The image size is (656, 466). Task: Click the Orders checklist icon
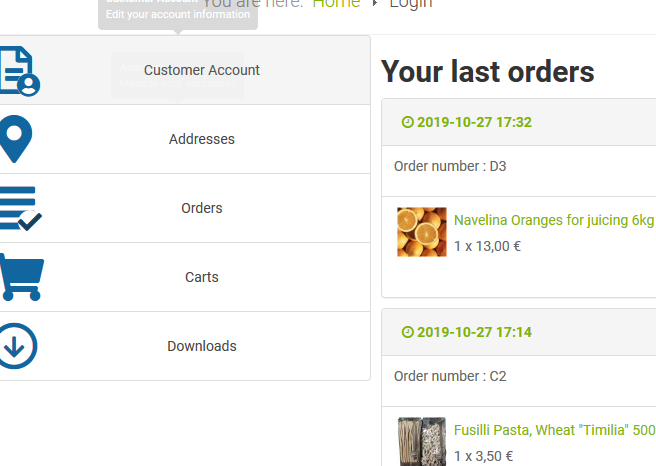tap(20, 208)
